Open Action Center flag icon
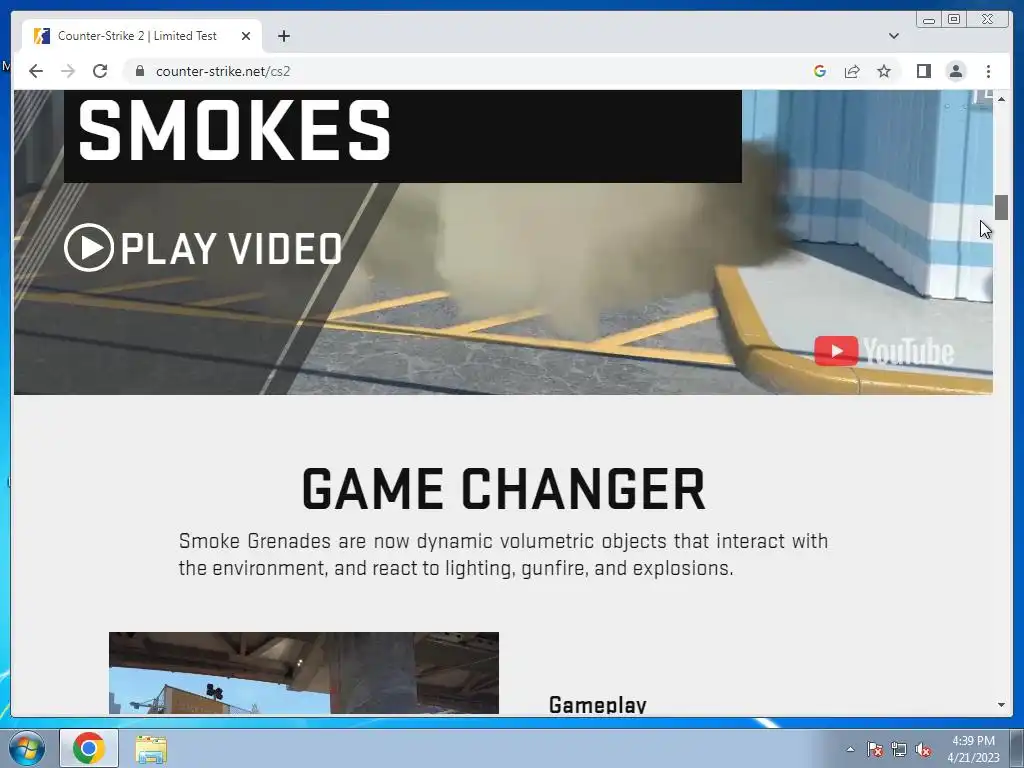 pyautogui.click(x=875, y=749)
